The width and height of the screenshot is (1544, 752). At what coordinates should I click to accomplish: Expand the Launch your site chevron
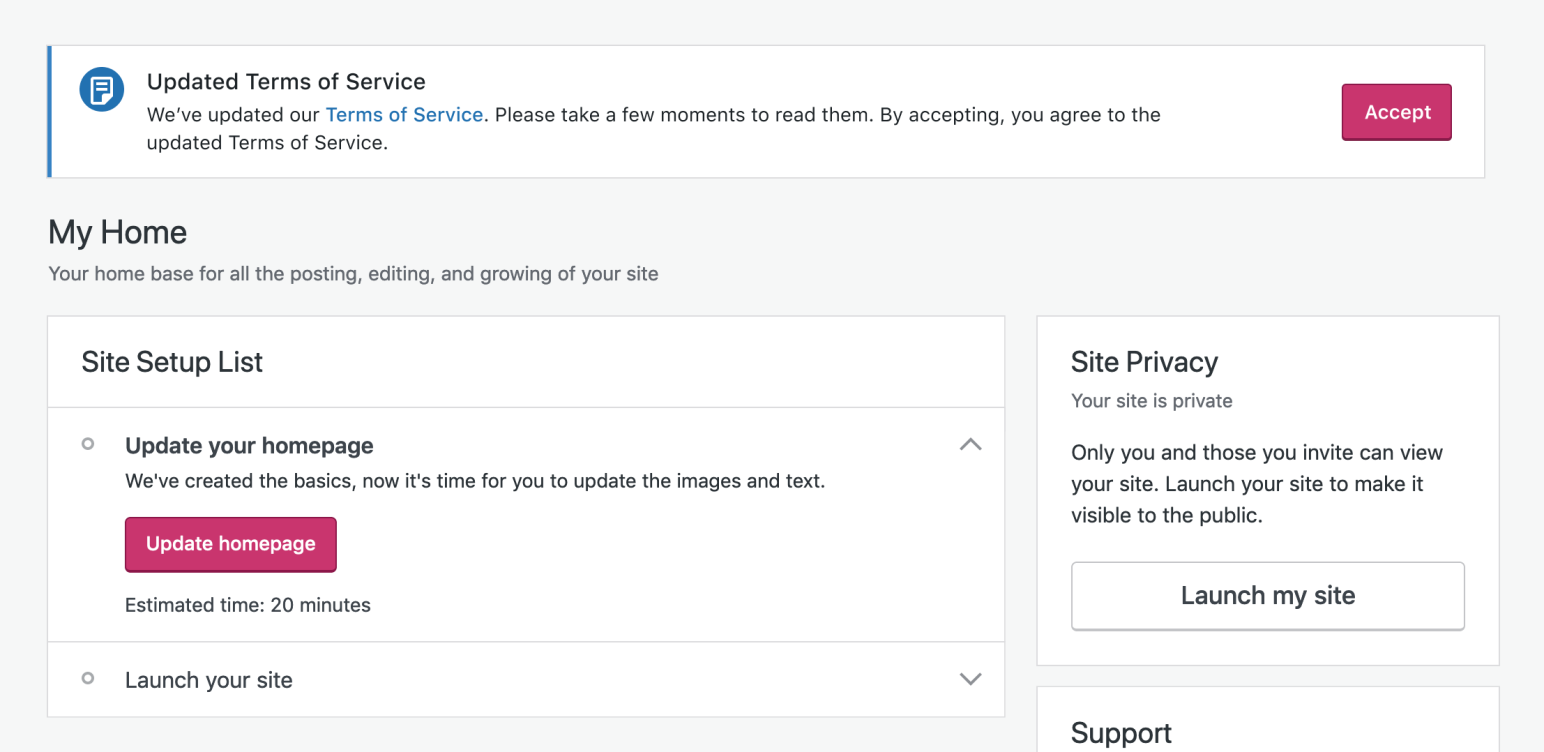point(970,679)
